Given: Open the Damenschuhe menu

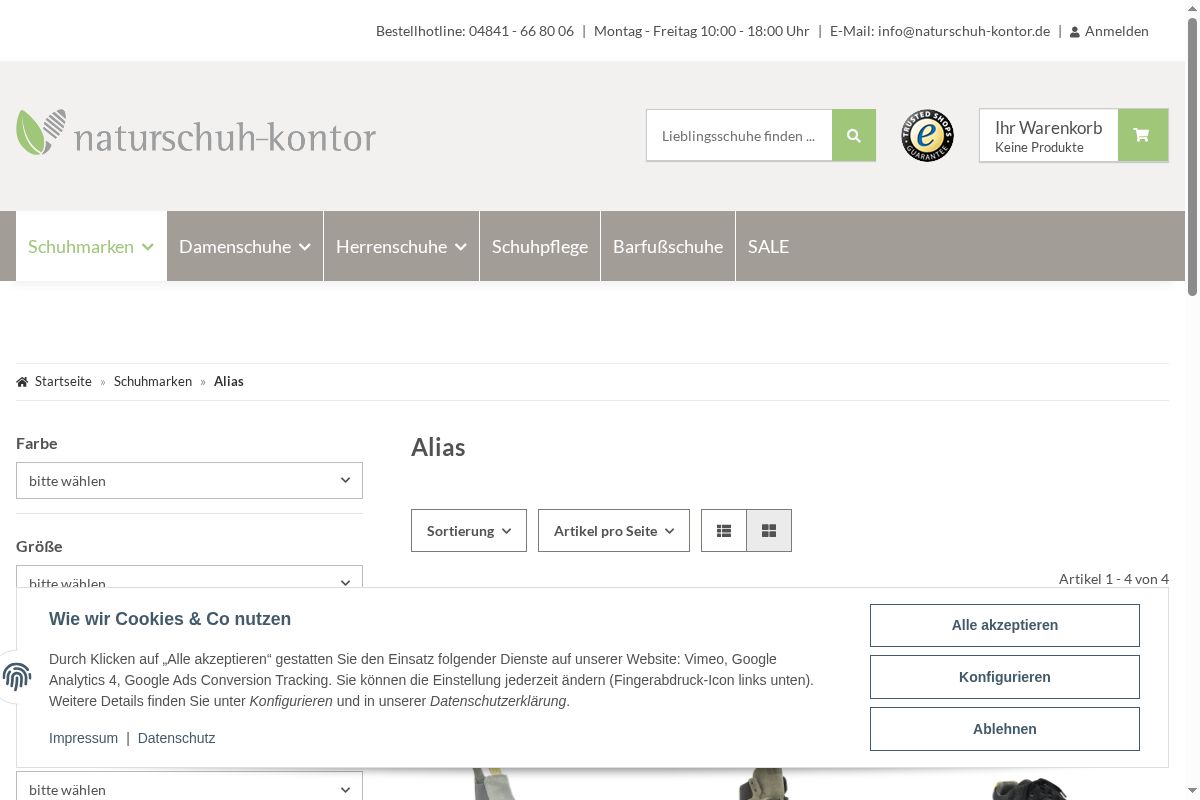Looking at the screenshot, I should click(244, 246).
